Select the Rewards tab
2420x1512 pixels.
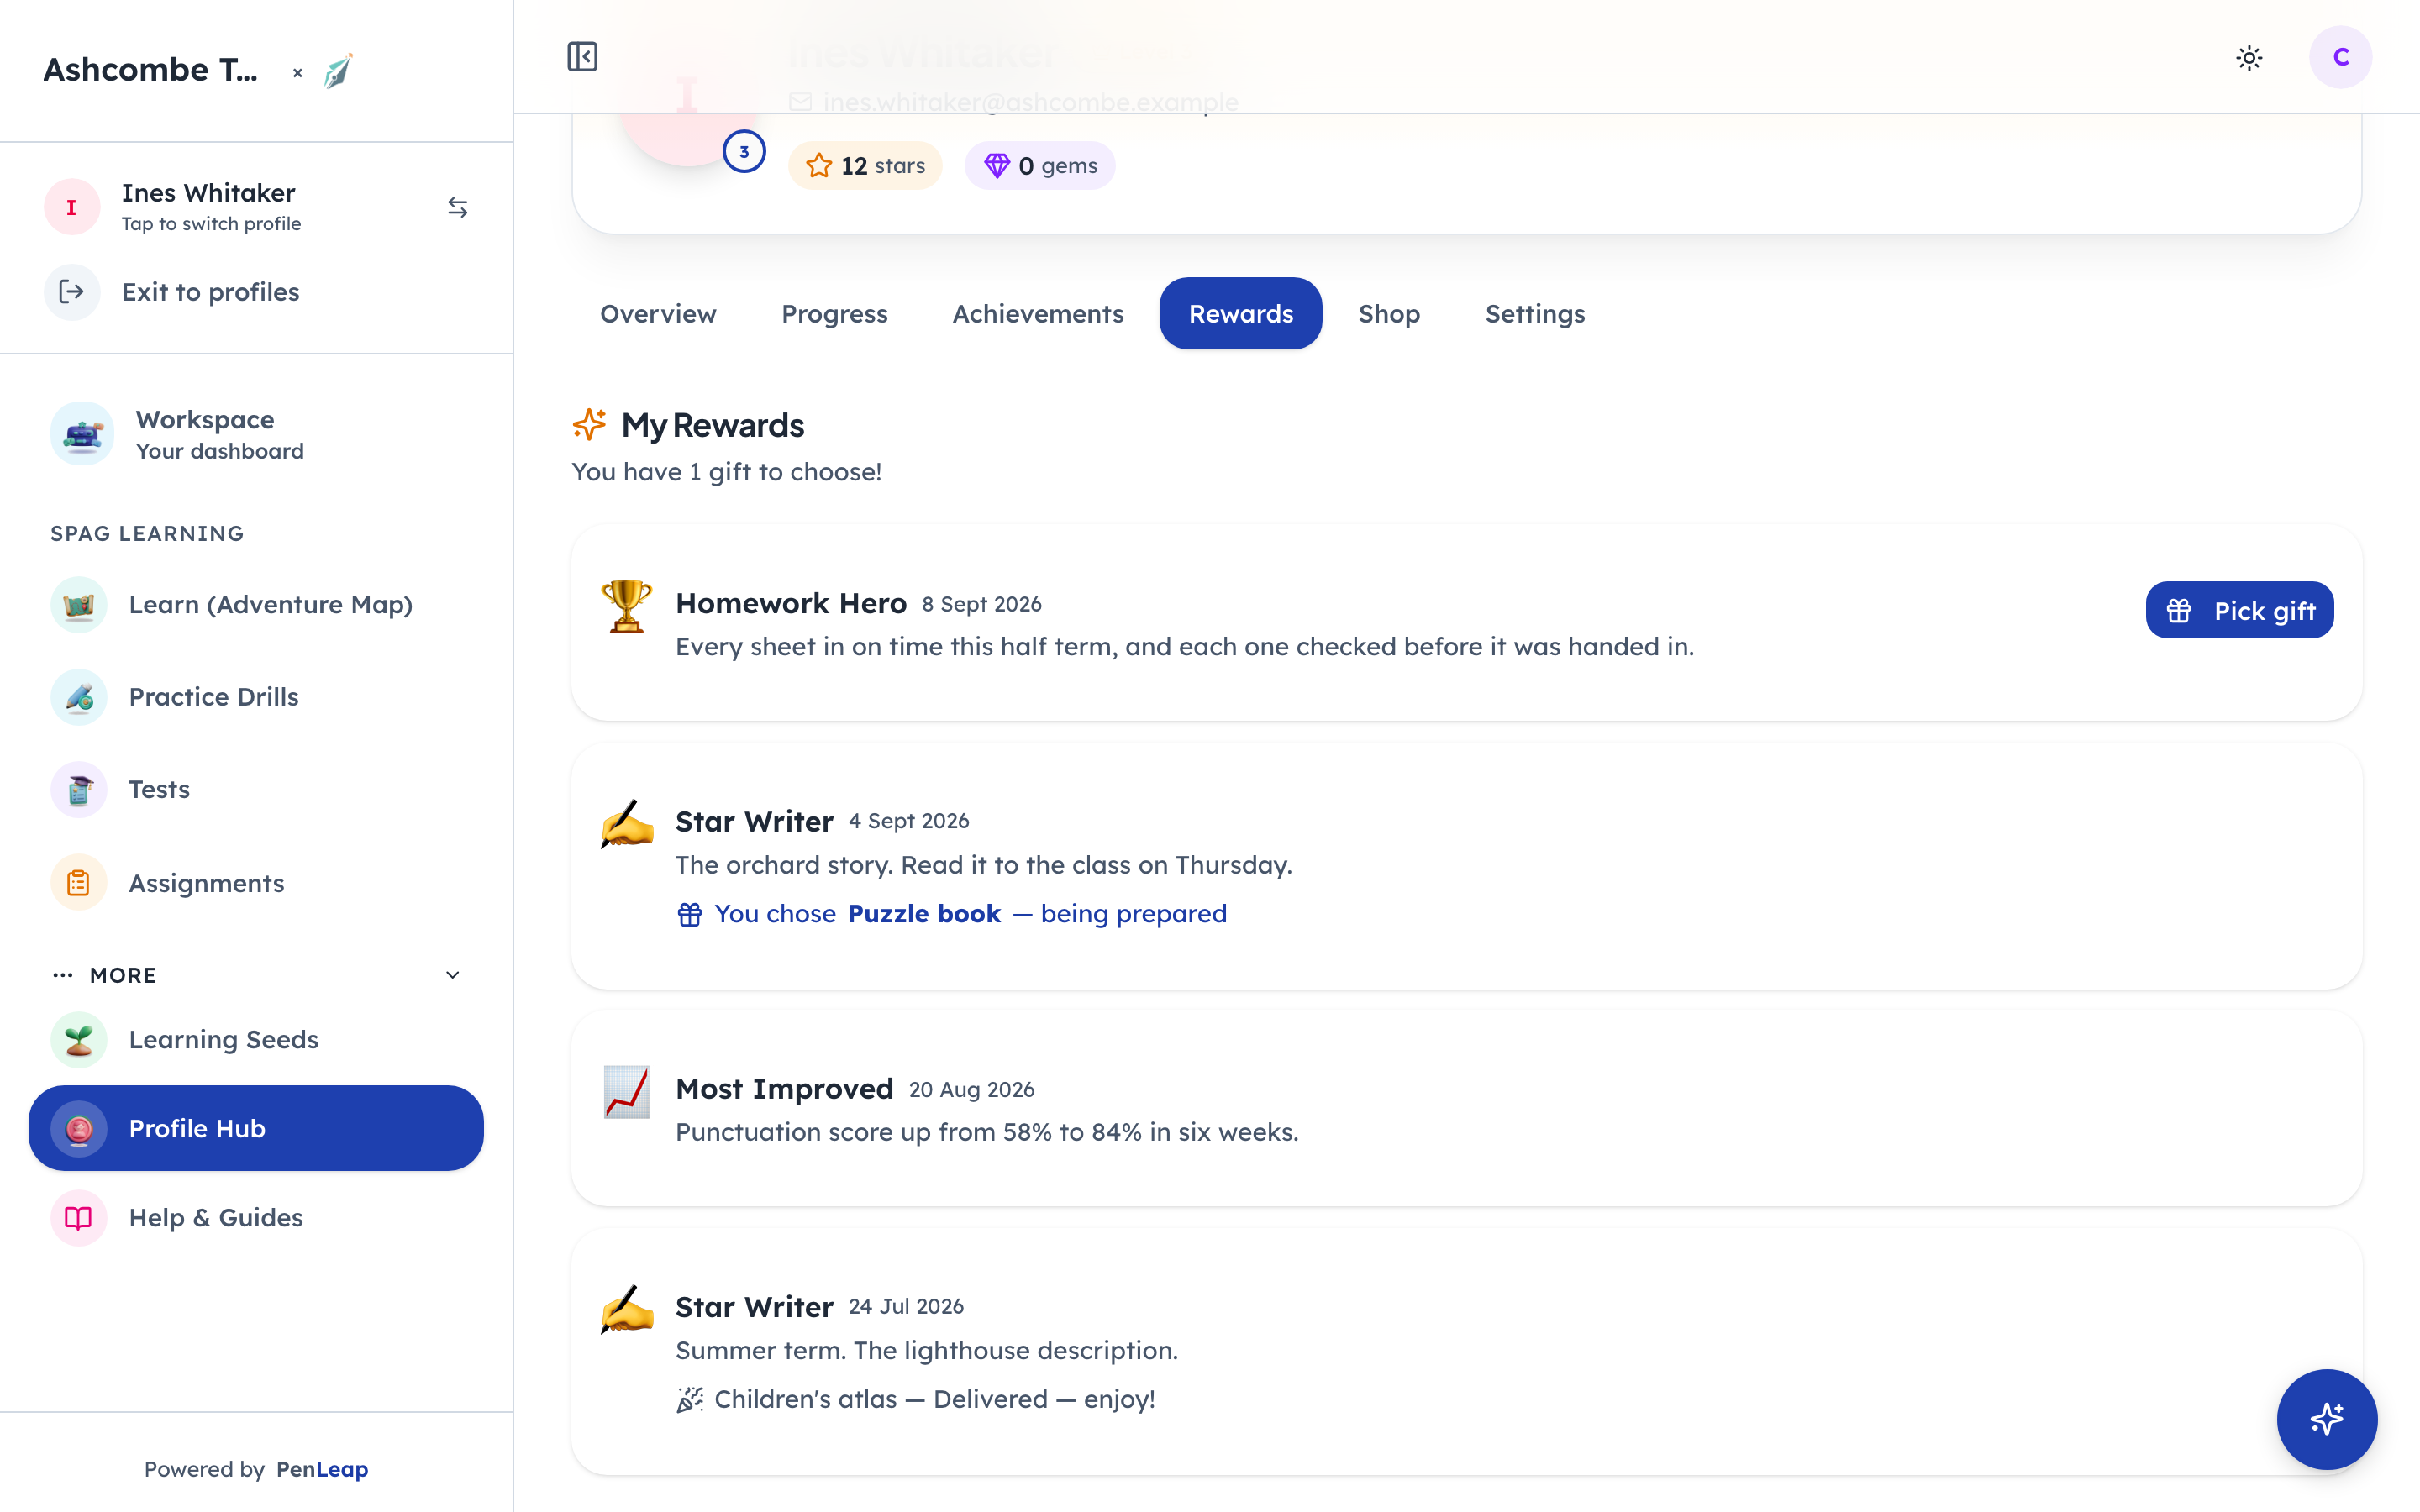tap(1240, 313)
